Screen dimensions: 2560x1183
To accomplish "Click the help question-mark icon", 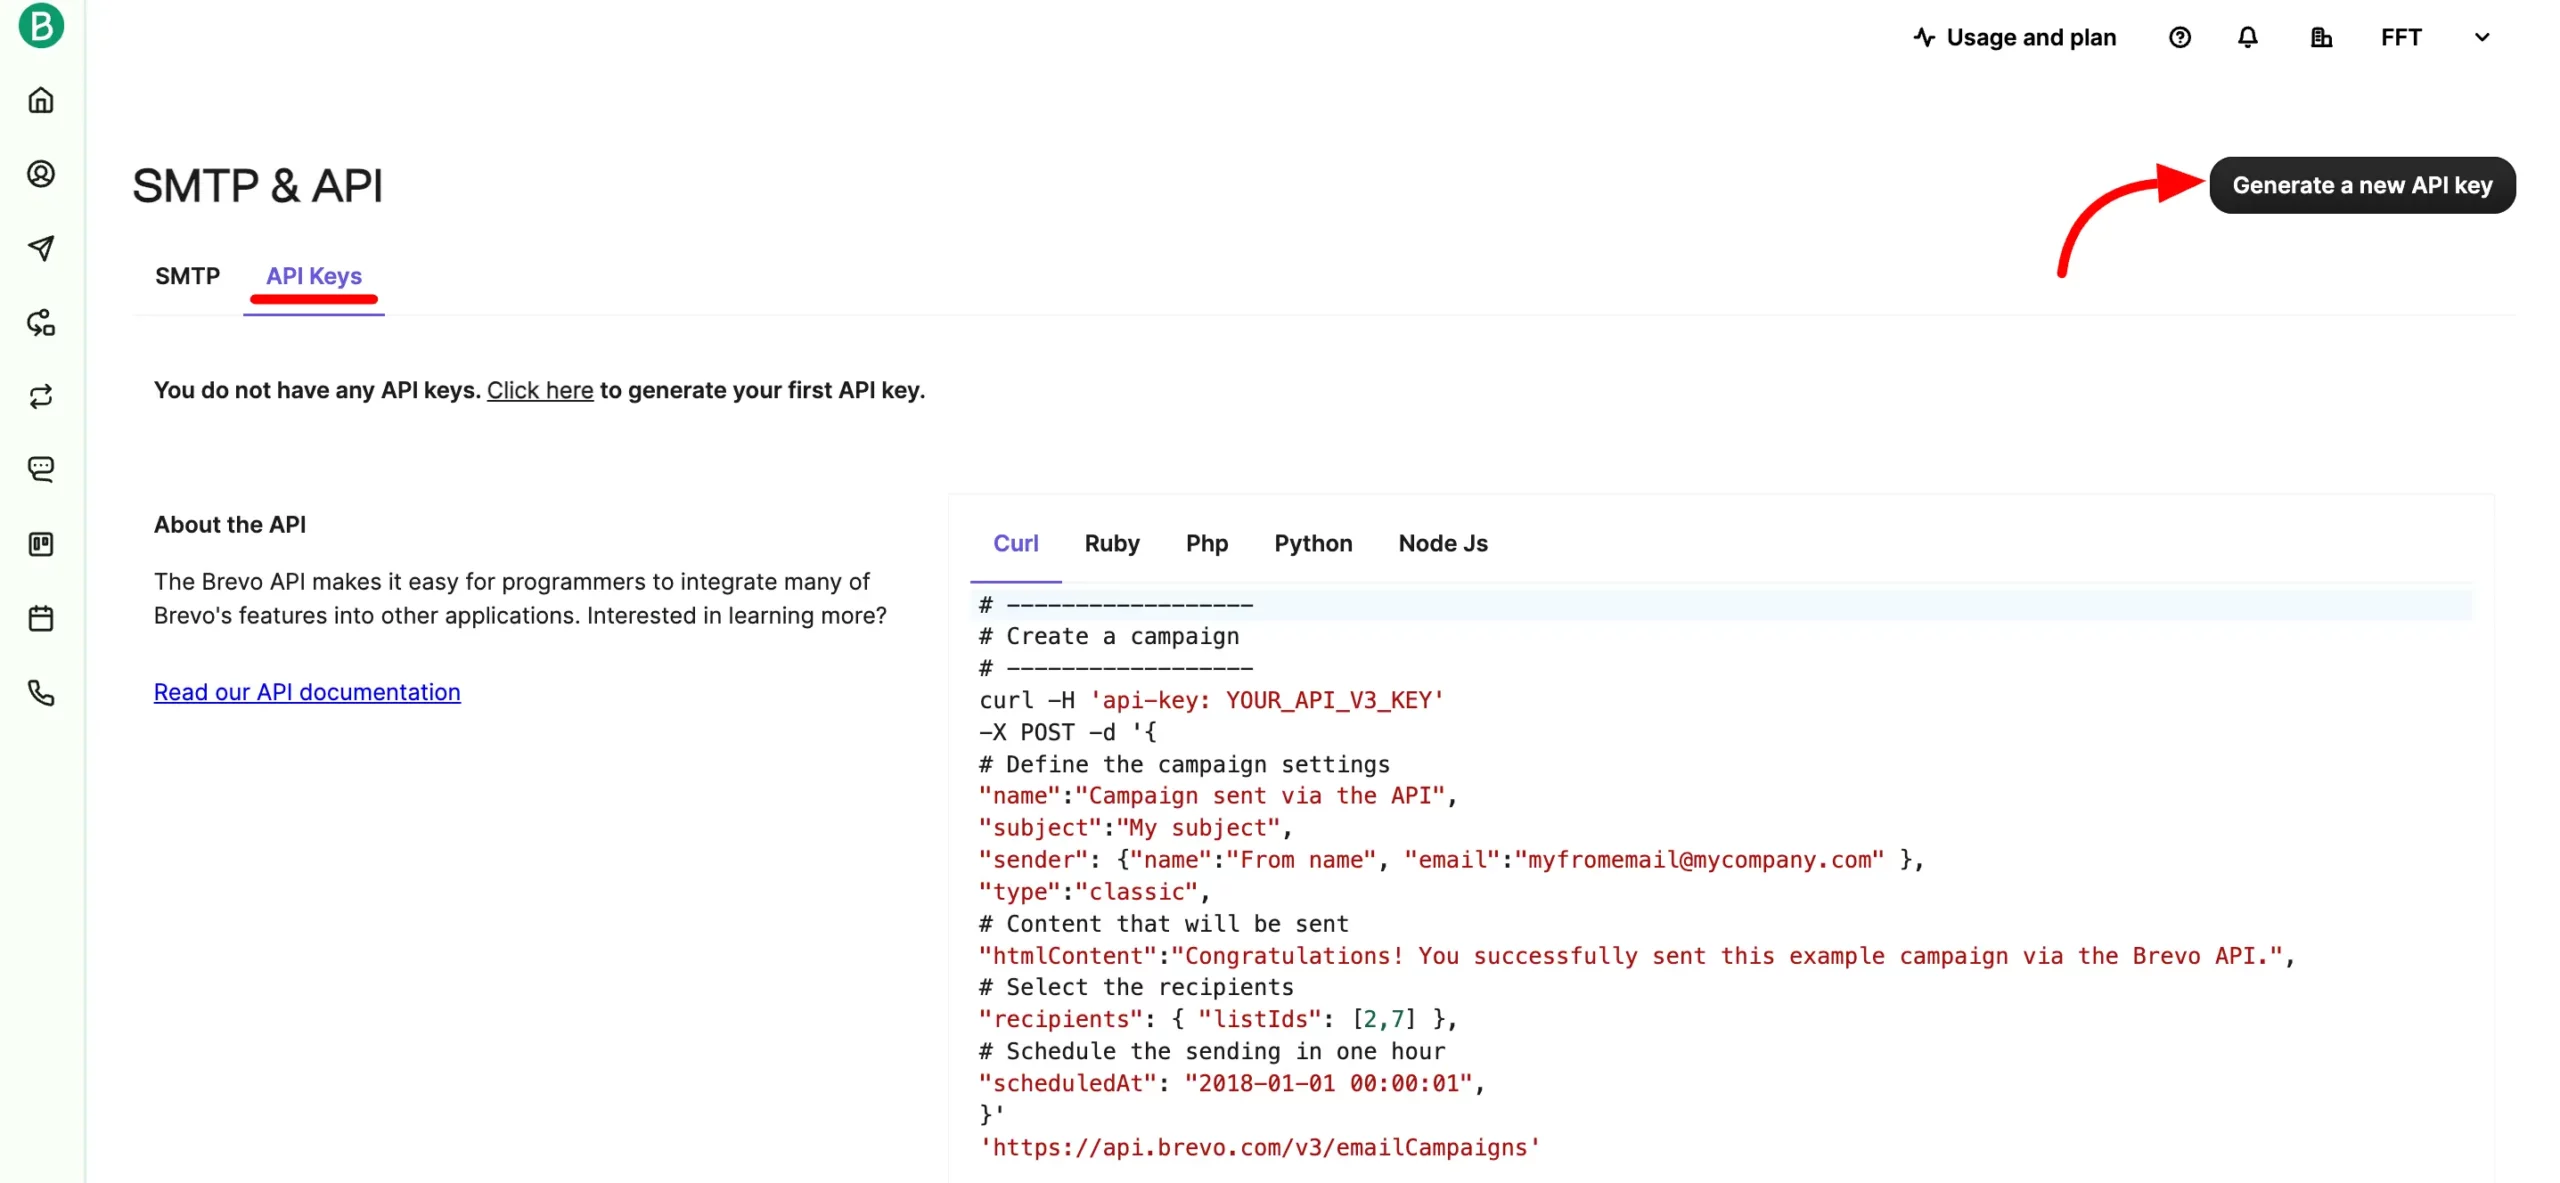I will 2179,38.
